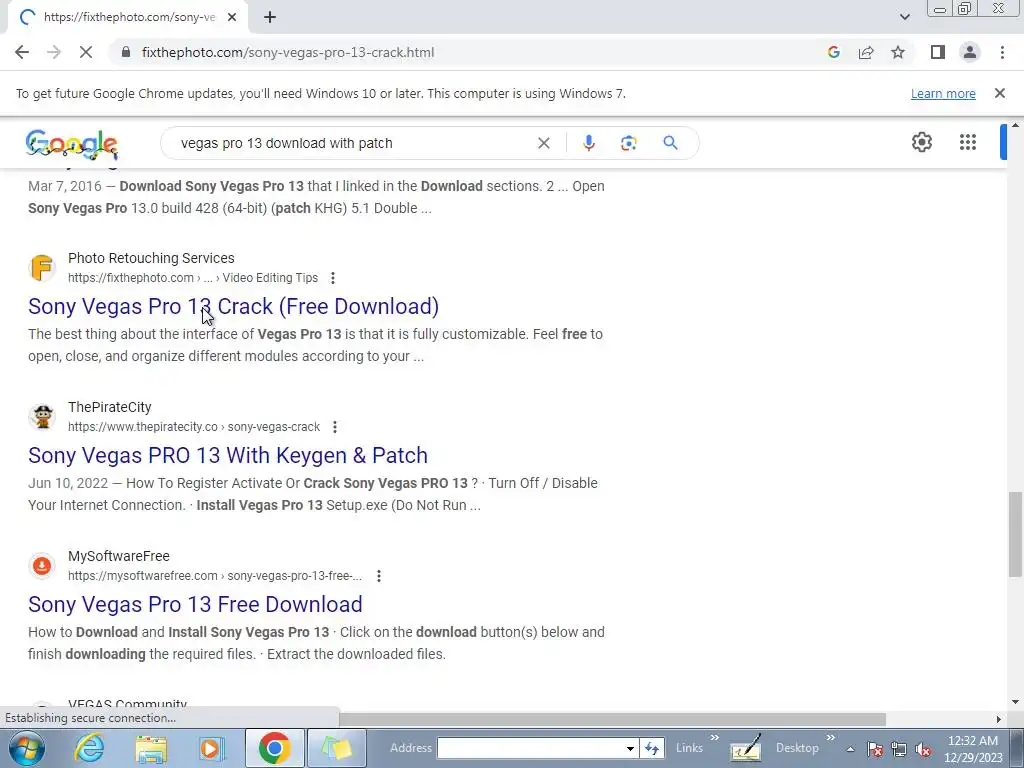Click the Address toolbar go button
Viewport: 1024px width, 768px height.
[652, 748]
